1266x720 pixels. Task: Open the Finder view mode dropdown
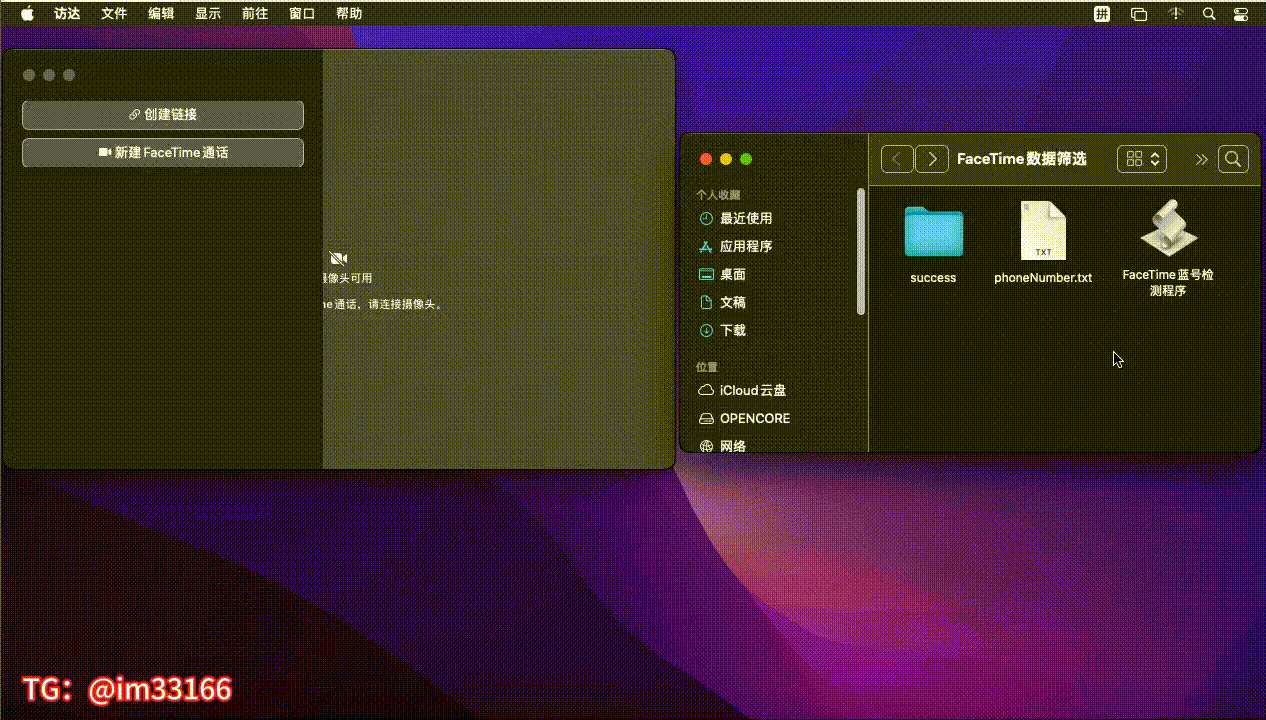pyautogui.click(x=1142, y=159)
